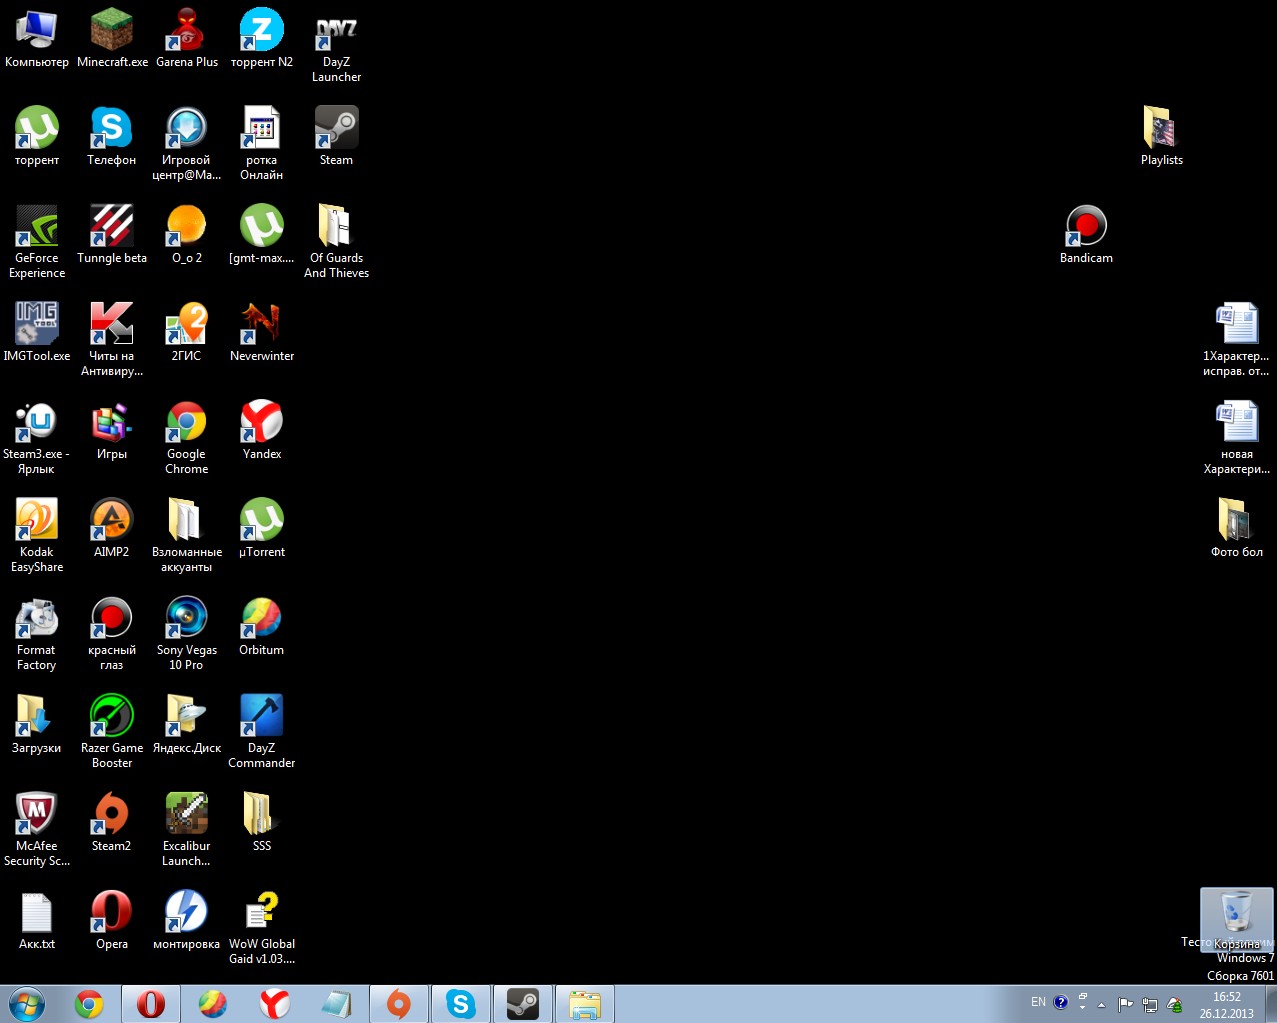Show hidden tray icons arrow
The width and height of the screenshot is (1277, 1023).
(x=1102, y=1005)
